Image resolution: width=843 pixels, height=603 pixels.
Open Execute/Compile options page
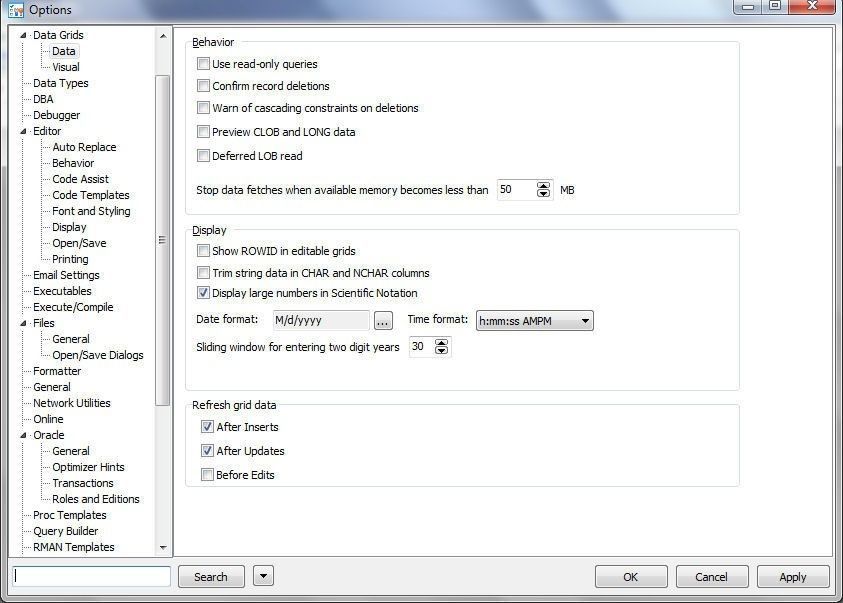[x=73, y=307]
